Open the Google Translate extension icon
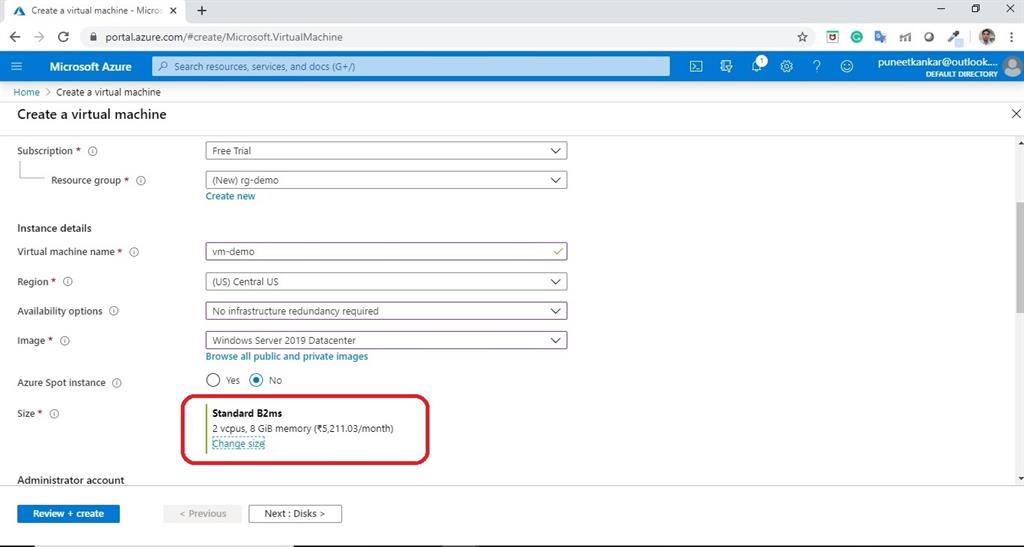 (880, 37)
